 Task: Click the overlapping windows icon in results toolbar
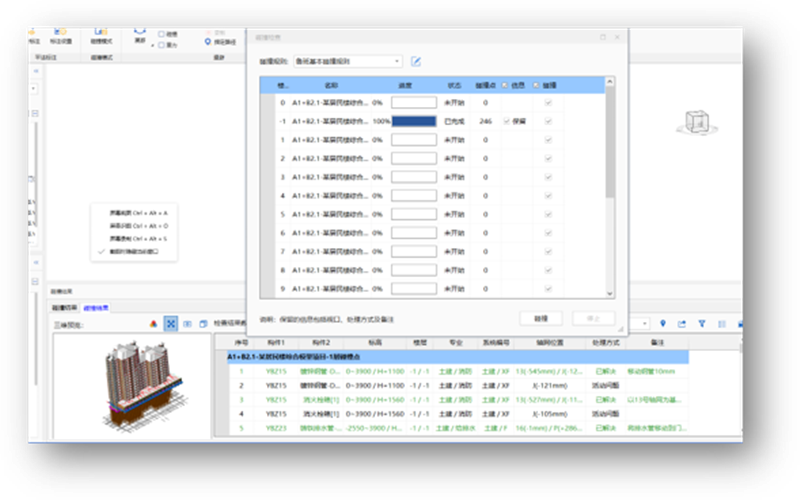coord(203,323)
